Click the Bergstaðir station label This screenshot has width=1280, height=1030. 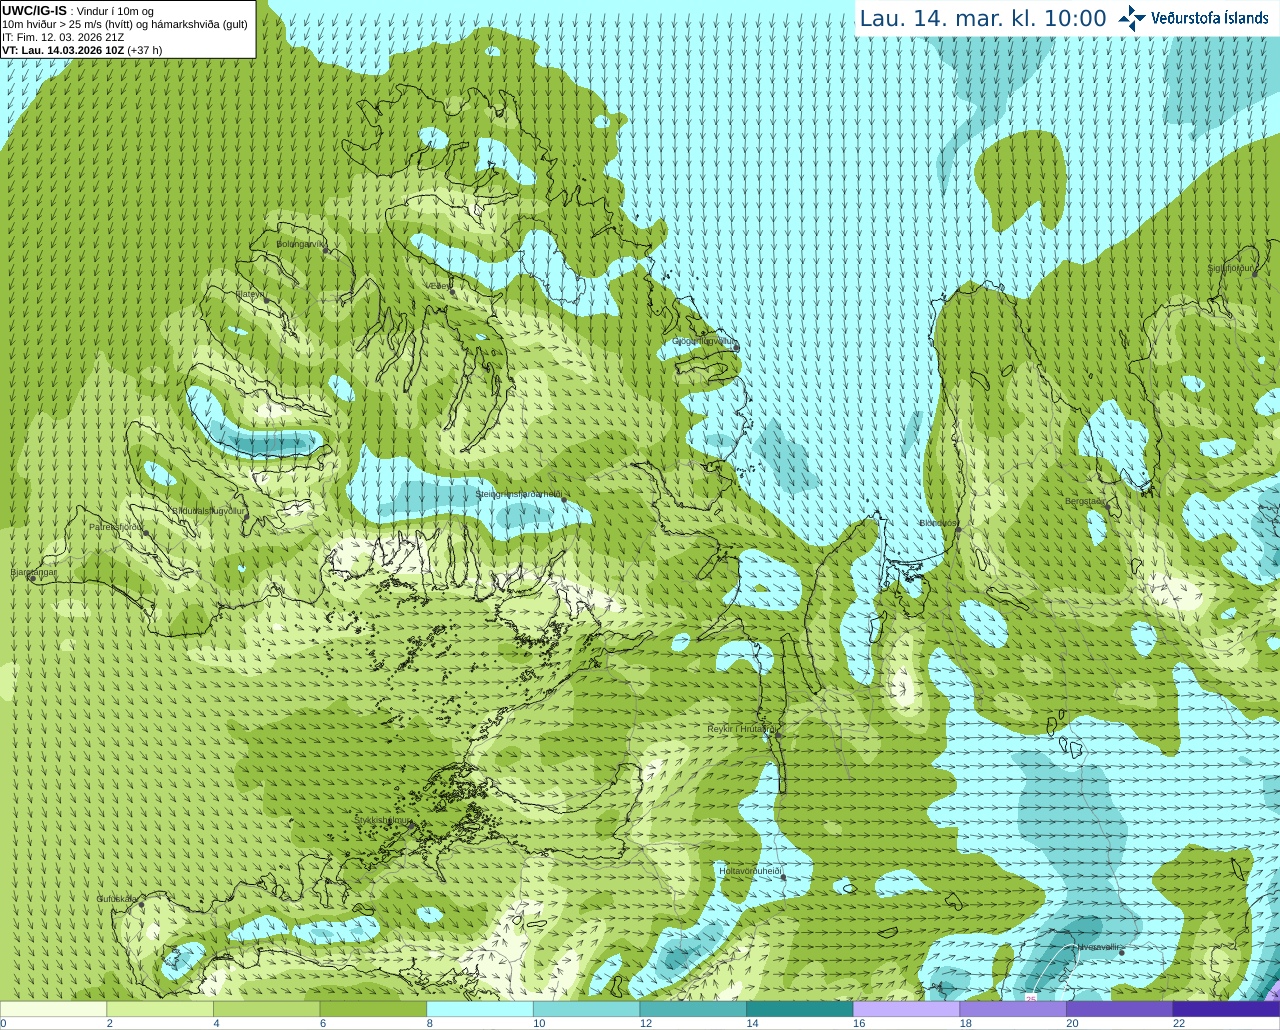[x=1085, y=501]
